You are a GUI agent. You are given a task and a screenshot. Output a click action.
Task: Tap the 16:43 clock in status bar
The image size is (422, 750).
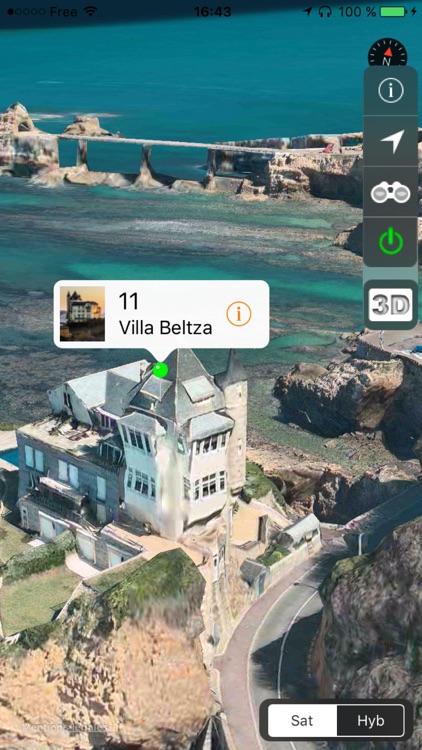pyautogui.click(x=213, y=12)
